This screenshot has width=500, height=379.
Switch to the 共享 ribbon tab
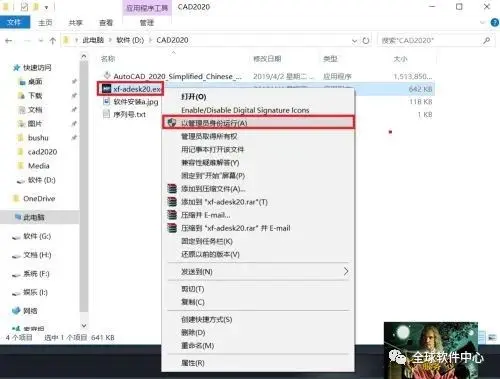coord(75,22)
